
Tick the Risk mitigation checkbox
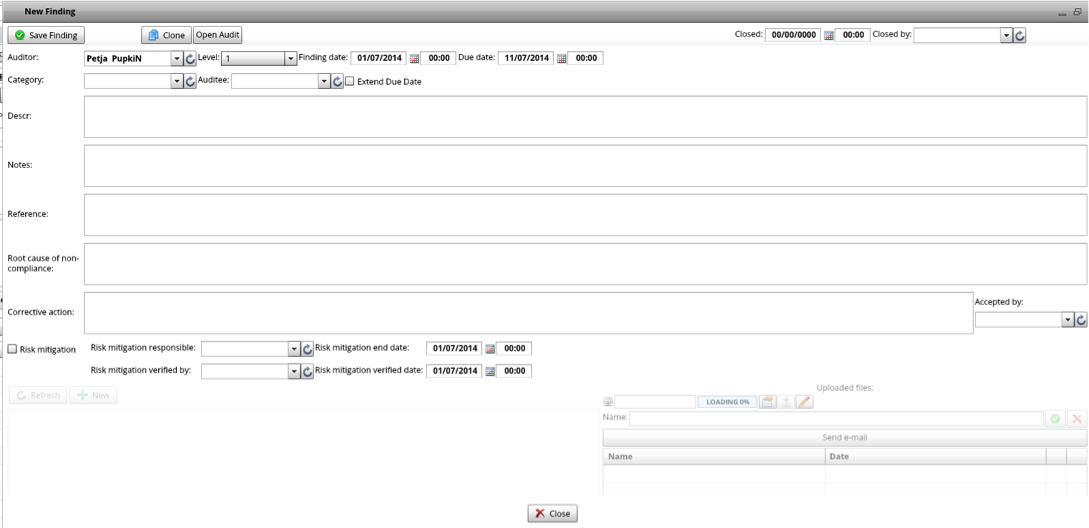click(13, 349)
